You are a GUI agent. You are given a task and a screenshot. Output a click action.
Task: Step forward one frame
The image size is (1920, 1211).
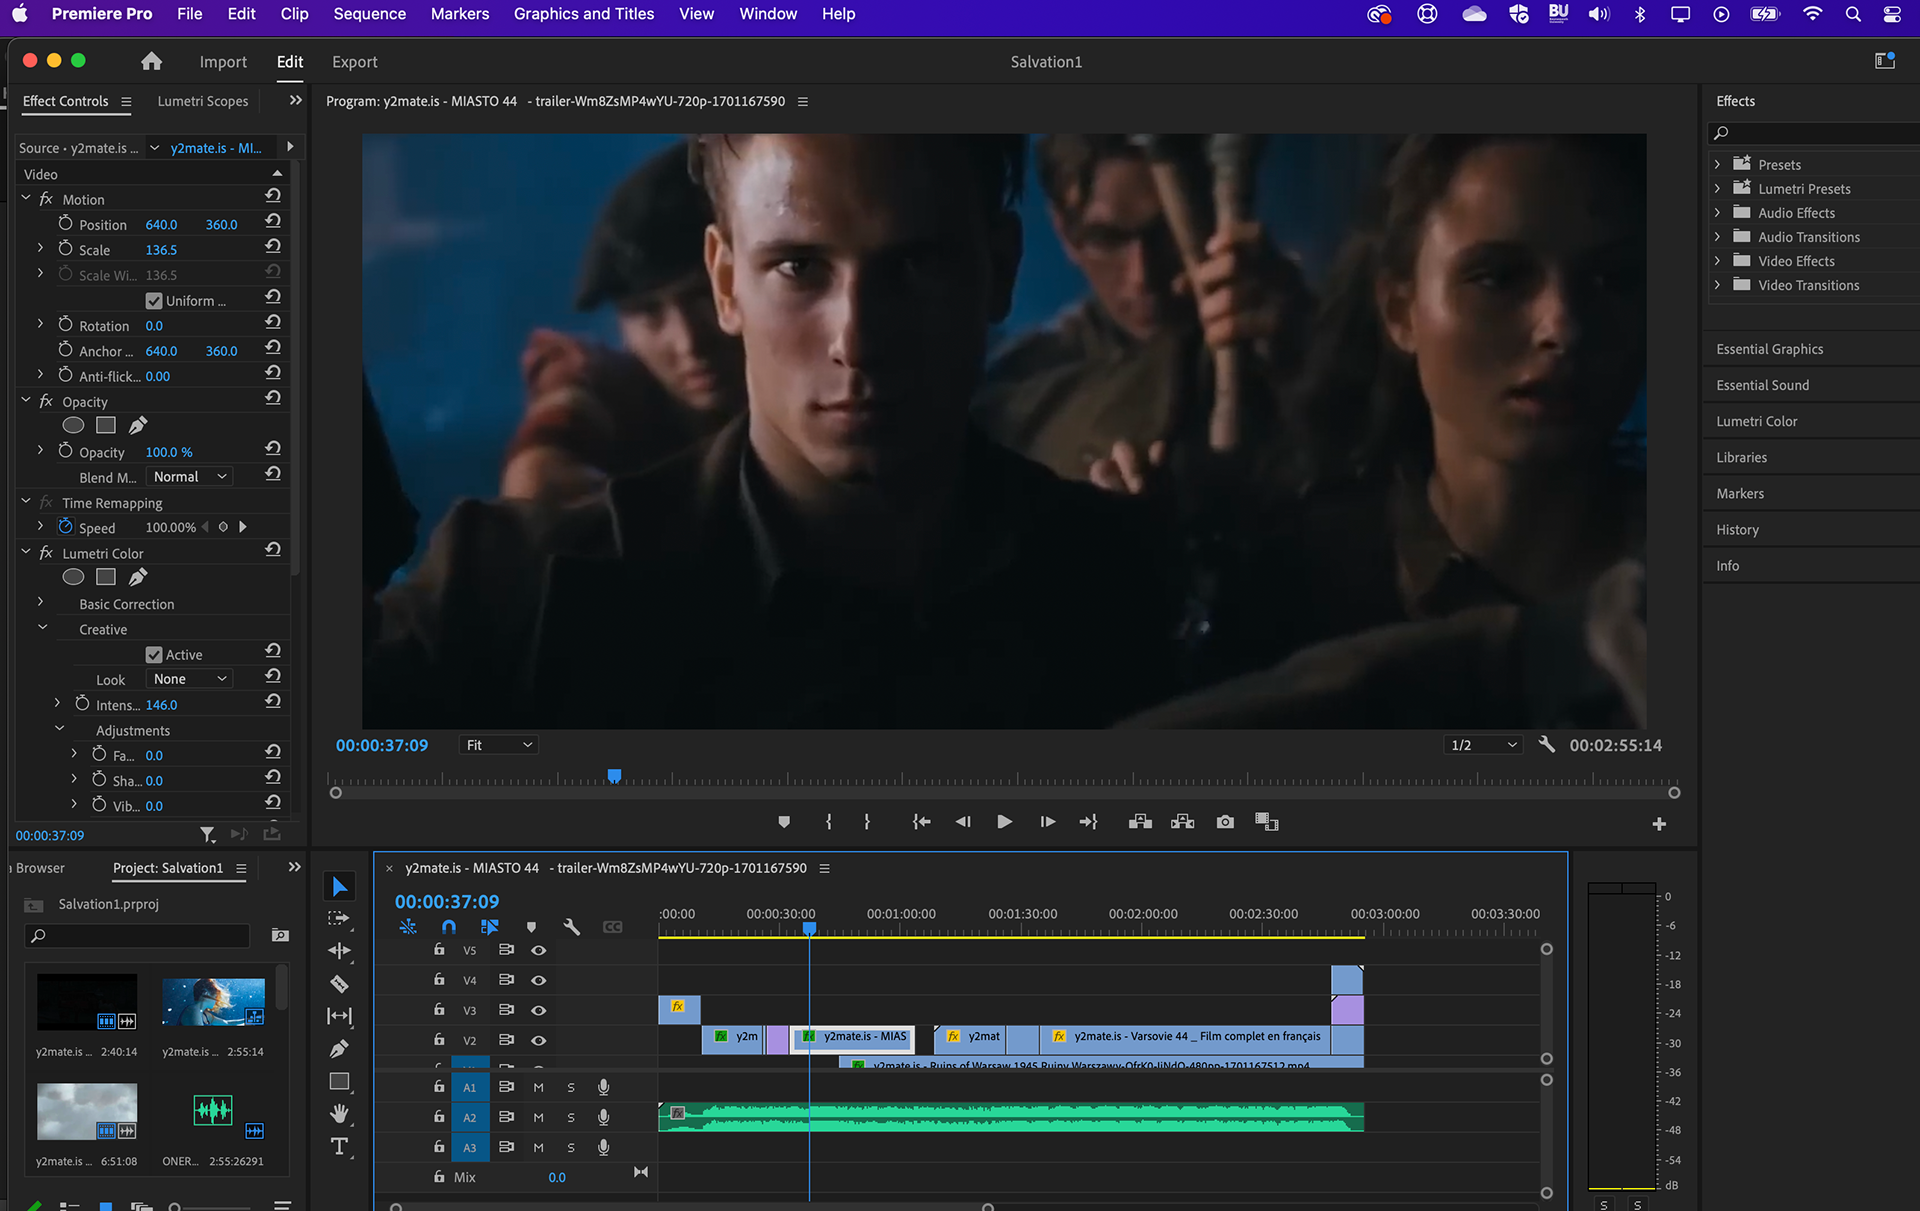1047,822
